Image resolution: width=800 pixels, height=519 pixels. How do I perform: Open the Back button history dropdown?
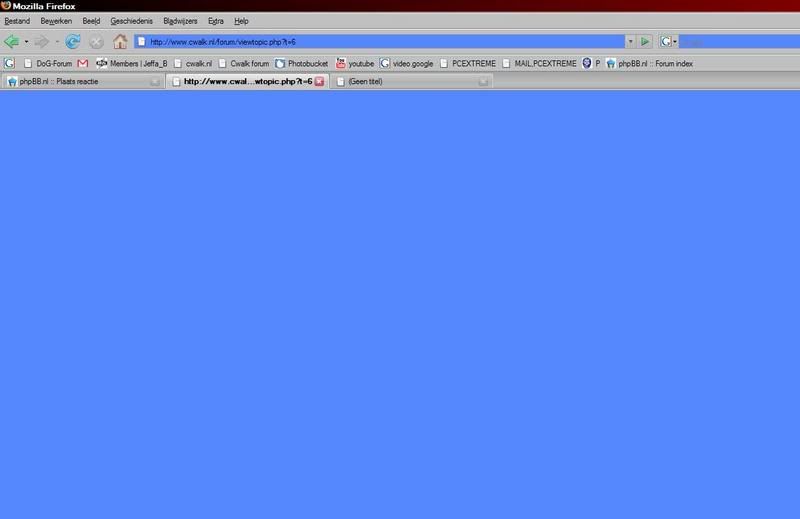click(27, 42)
